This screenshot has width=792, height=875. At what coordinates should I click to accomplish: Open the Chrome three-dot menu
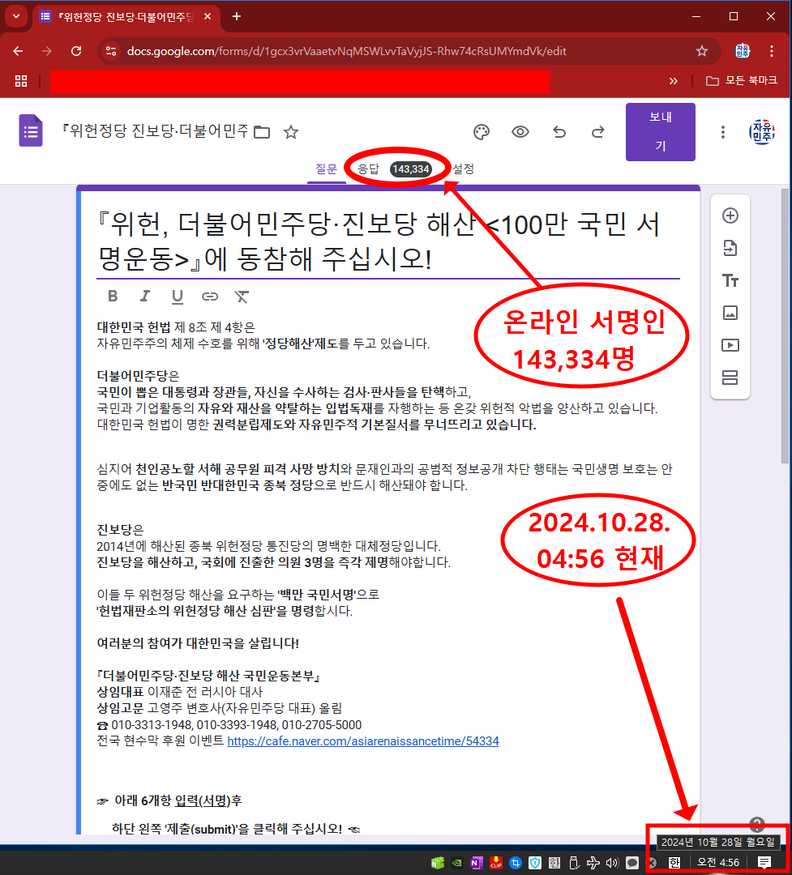click(771, 51)
